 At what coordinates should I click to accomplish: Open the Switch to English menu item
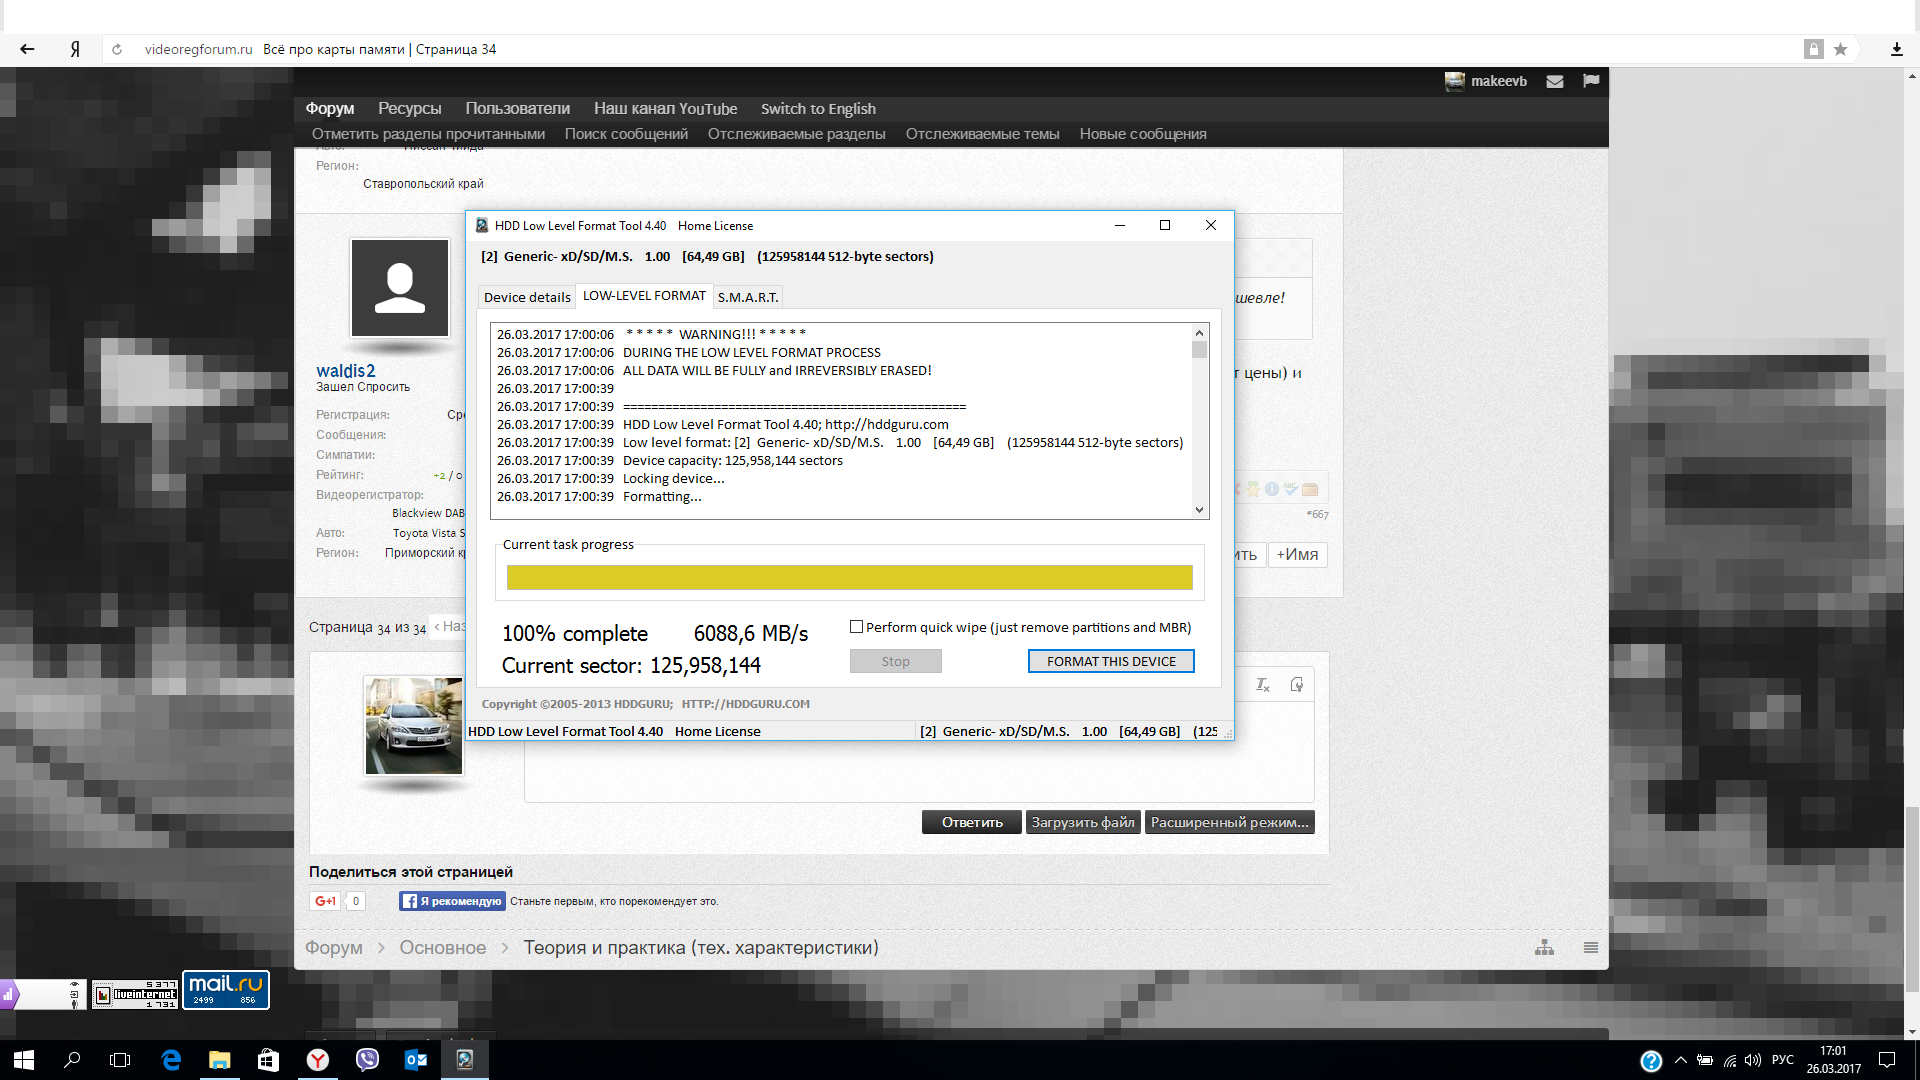(x=817, y=108)
